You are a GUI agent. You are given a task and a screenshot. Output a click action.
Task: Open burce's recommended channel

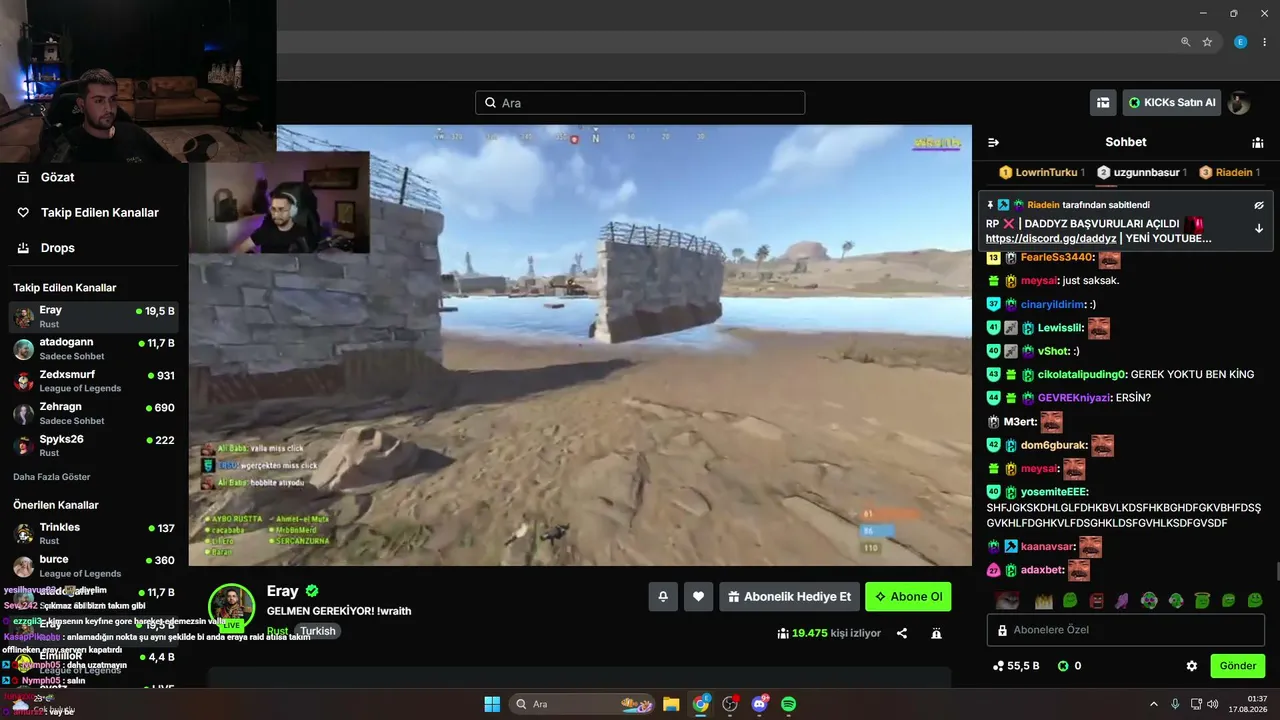coord(94,566)
